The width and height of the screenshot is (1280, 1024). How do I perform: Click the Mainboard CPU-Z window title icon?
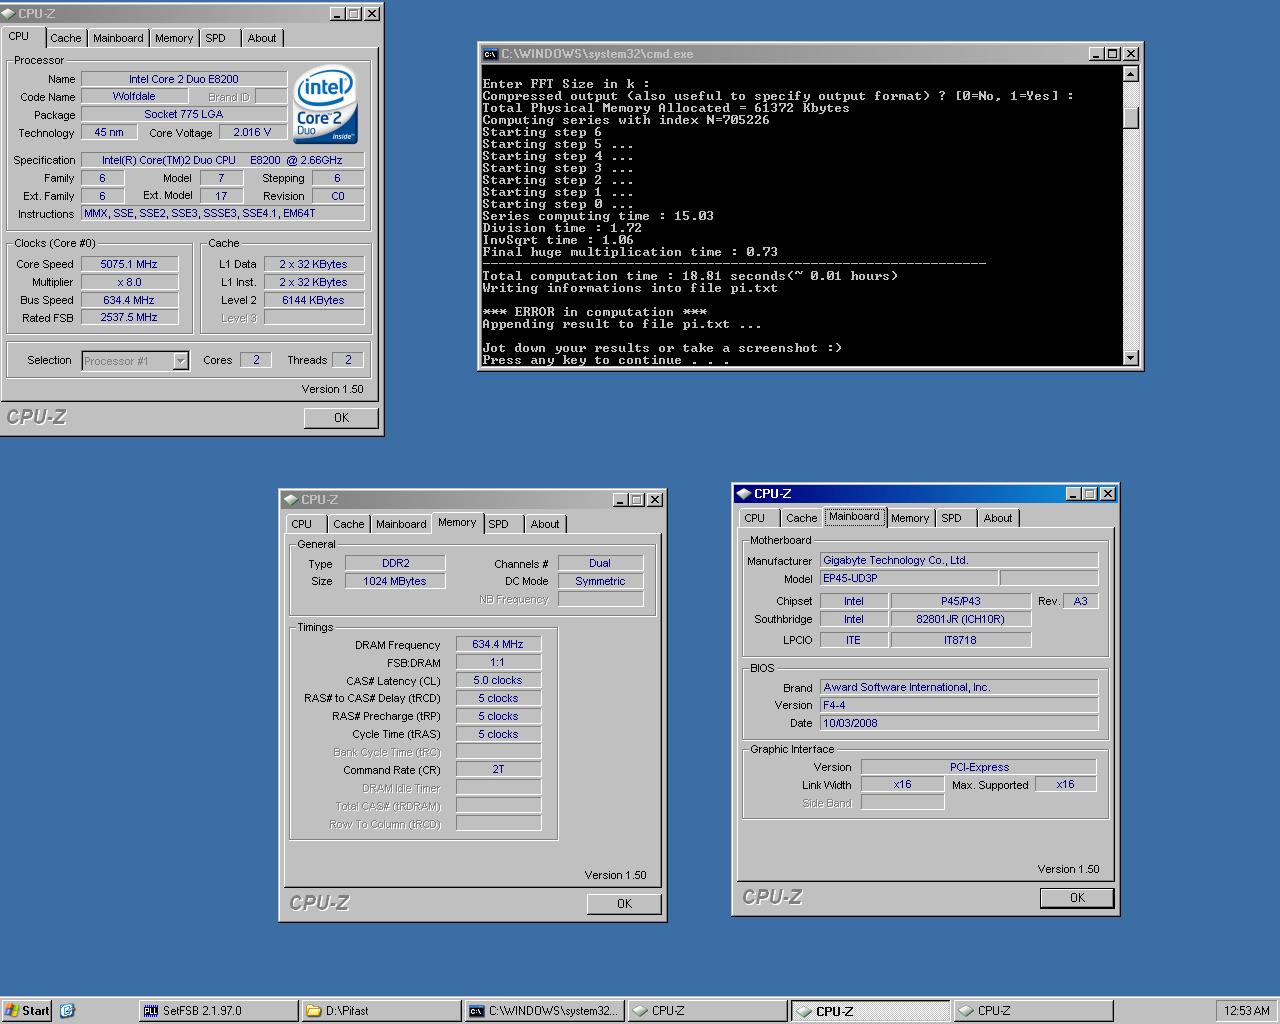tap(743, 493)
